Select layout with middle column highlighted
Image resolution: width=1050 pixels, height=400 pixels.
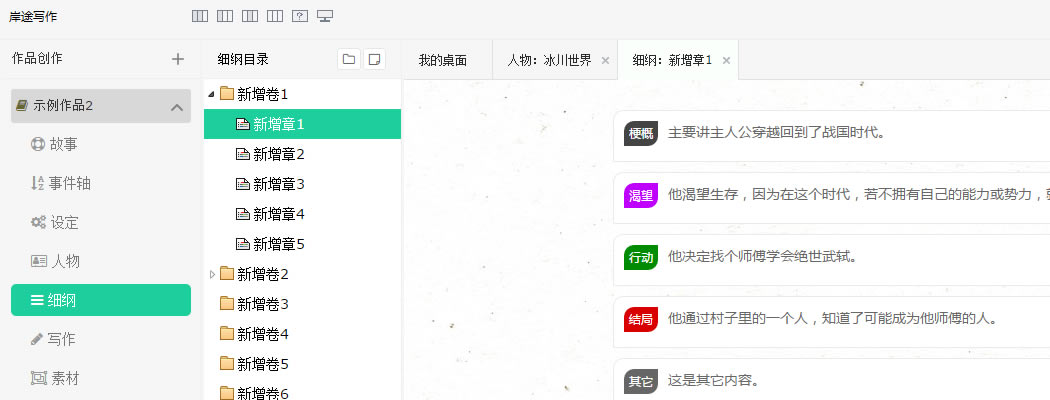tap(250, 16)
